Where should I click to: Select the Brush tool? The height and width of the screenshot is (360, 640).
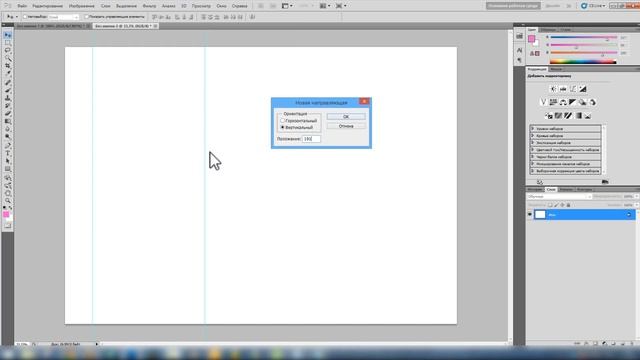pyautogui.click(x=8, y=90)
